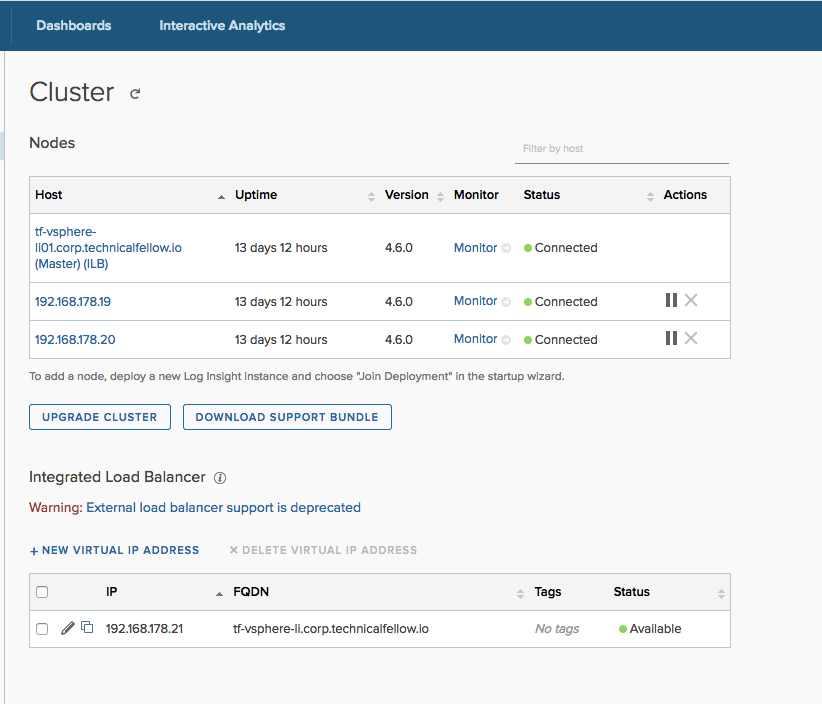Focus the Filter by host field
This screenshot has width=822, height=704.
pos(622,149)
